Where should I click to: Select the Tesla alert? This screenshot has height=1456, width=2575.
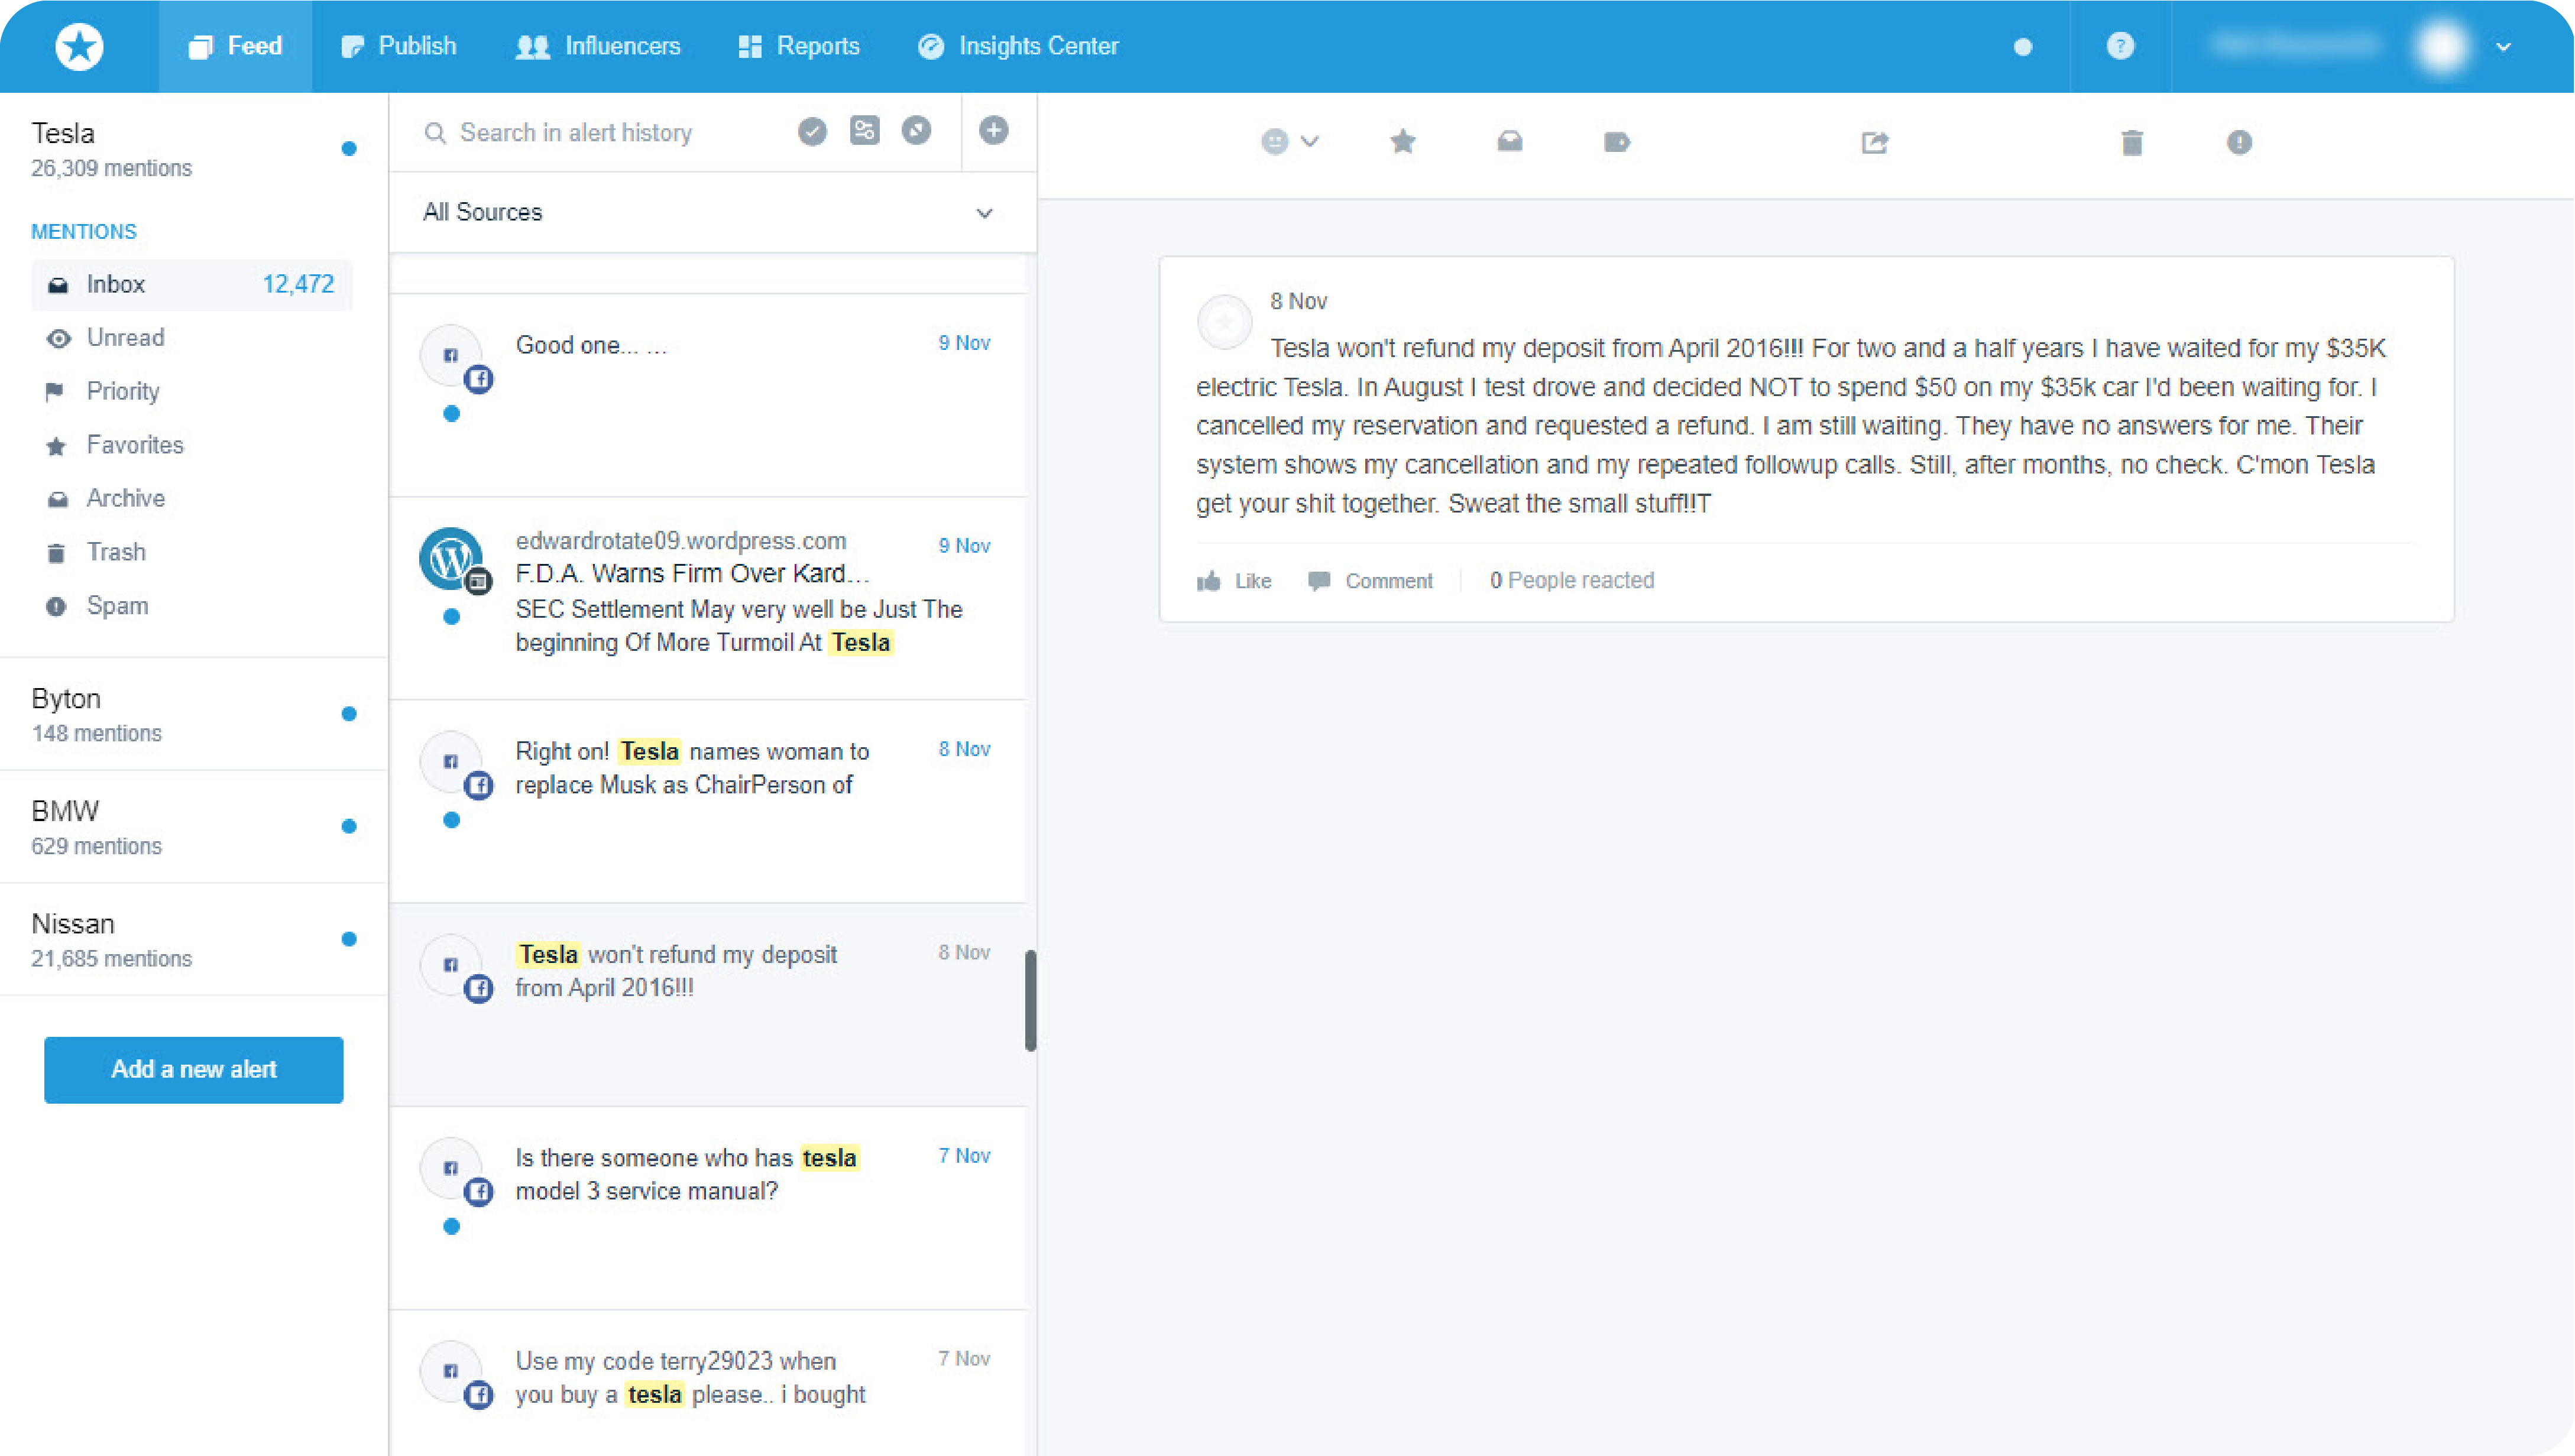[193, 149]
